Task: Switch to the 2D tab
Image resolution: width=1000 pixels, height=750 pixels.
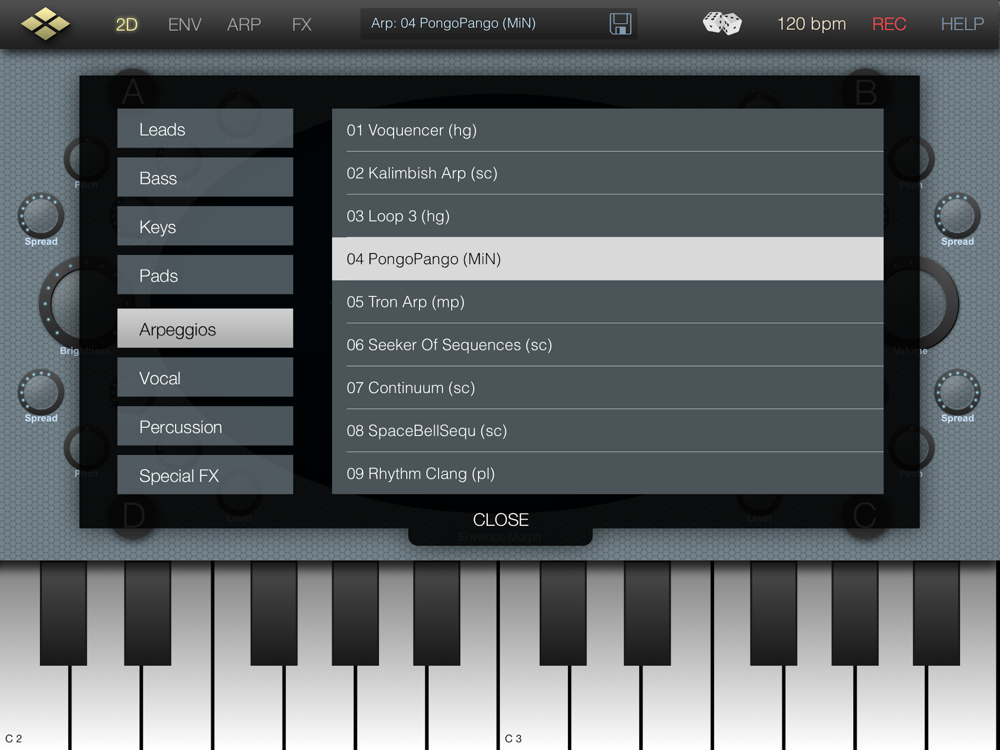Action: tap(126, 24)
